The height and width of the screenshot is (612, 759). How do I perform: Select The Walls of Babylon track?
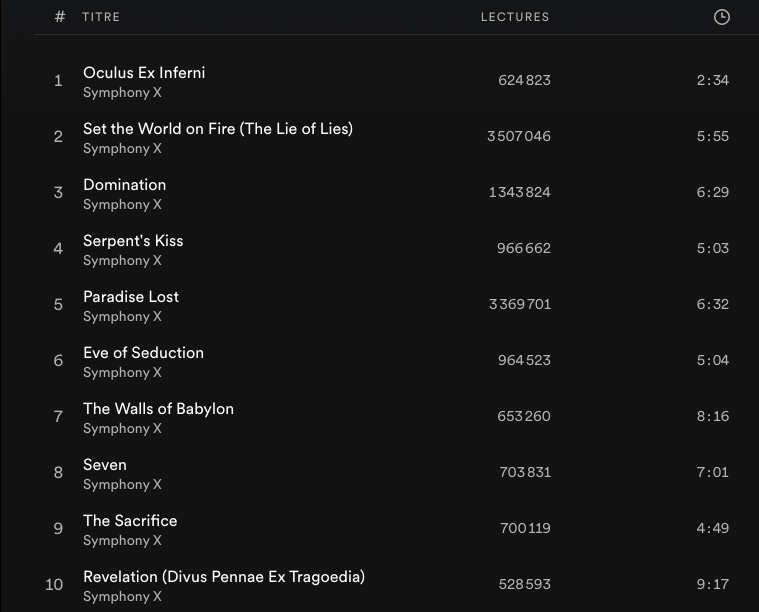coord(158,409)
